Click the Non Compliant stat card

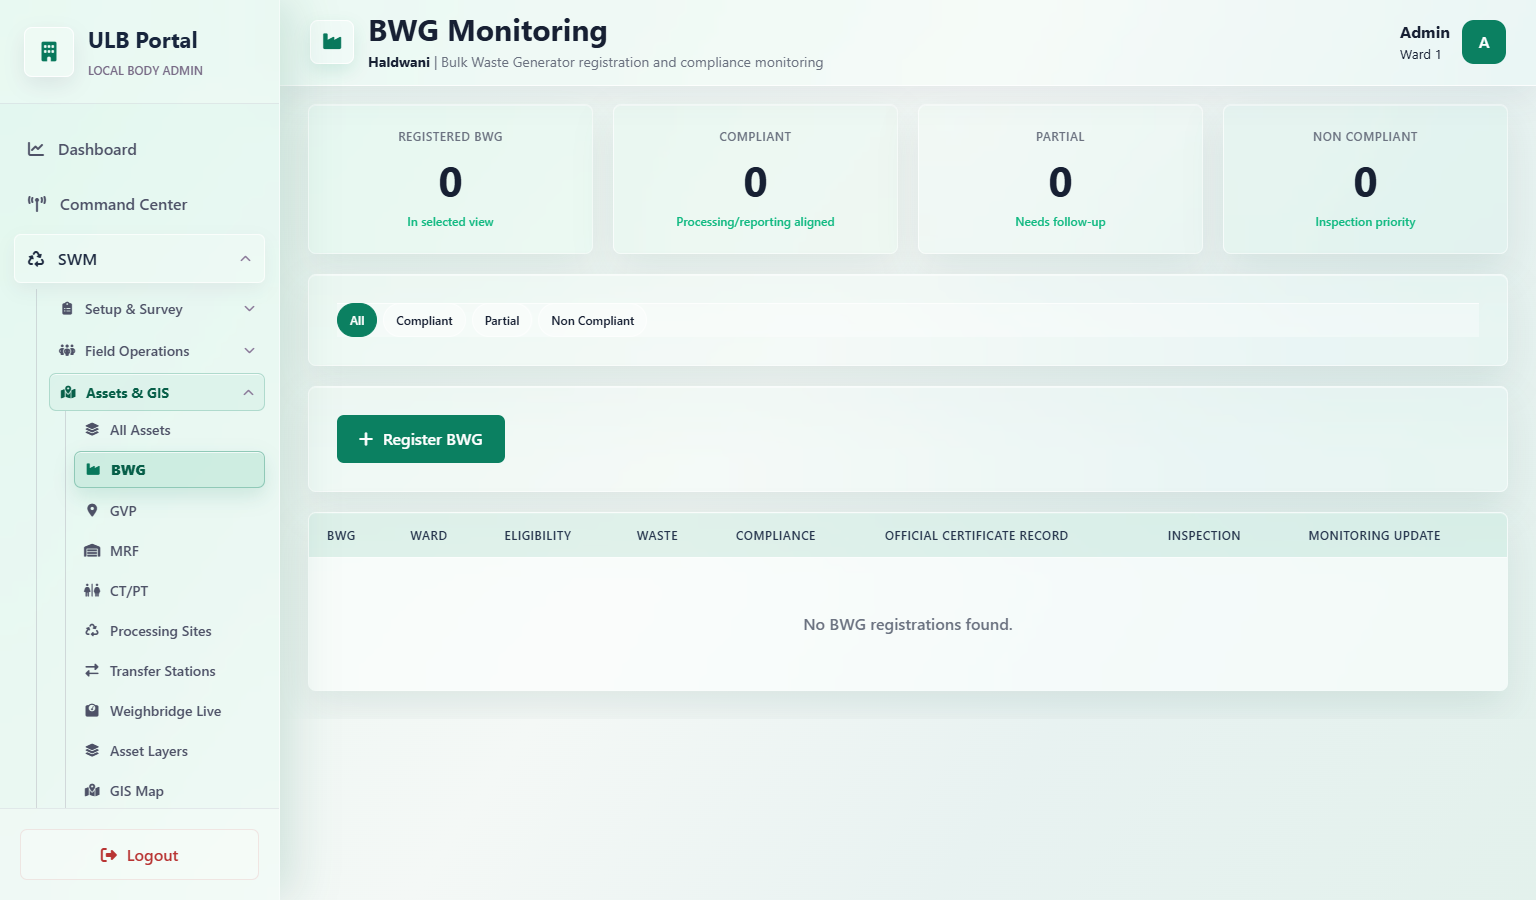pos(1365,179)
